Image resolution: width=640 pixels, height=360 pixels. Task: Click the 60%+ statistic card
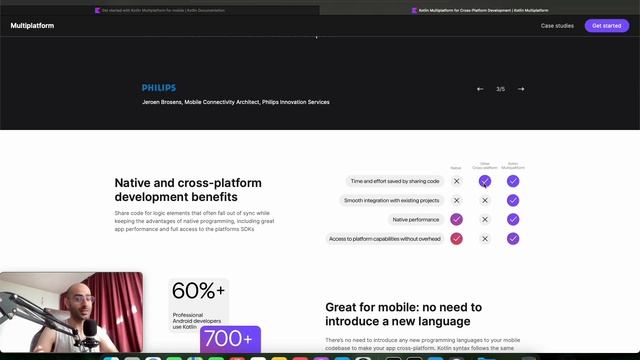198,304
